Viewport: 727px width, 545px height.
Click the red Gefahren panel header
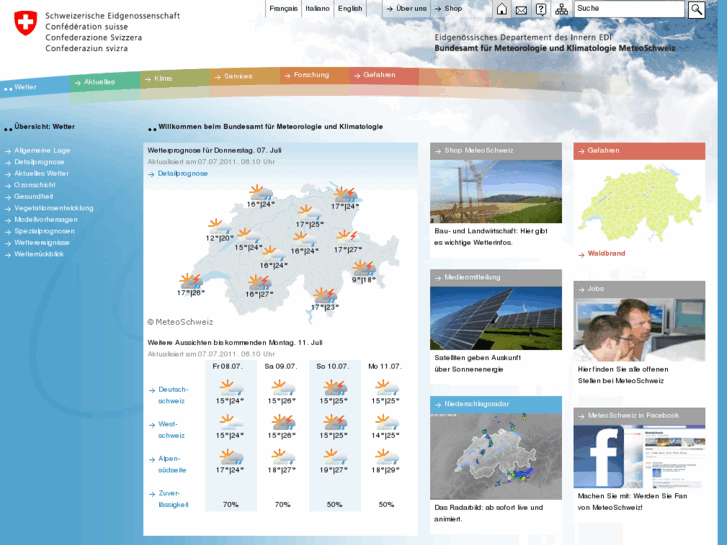(x=639, y=151)
